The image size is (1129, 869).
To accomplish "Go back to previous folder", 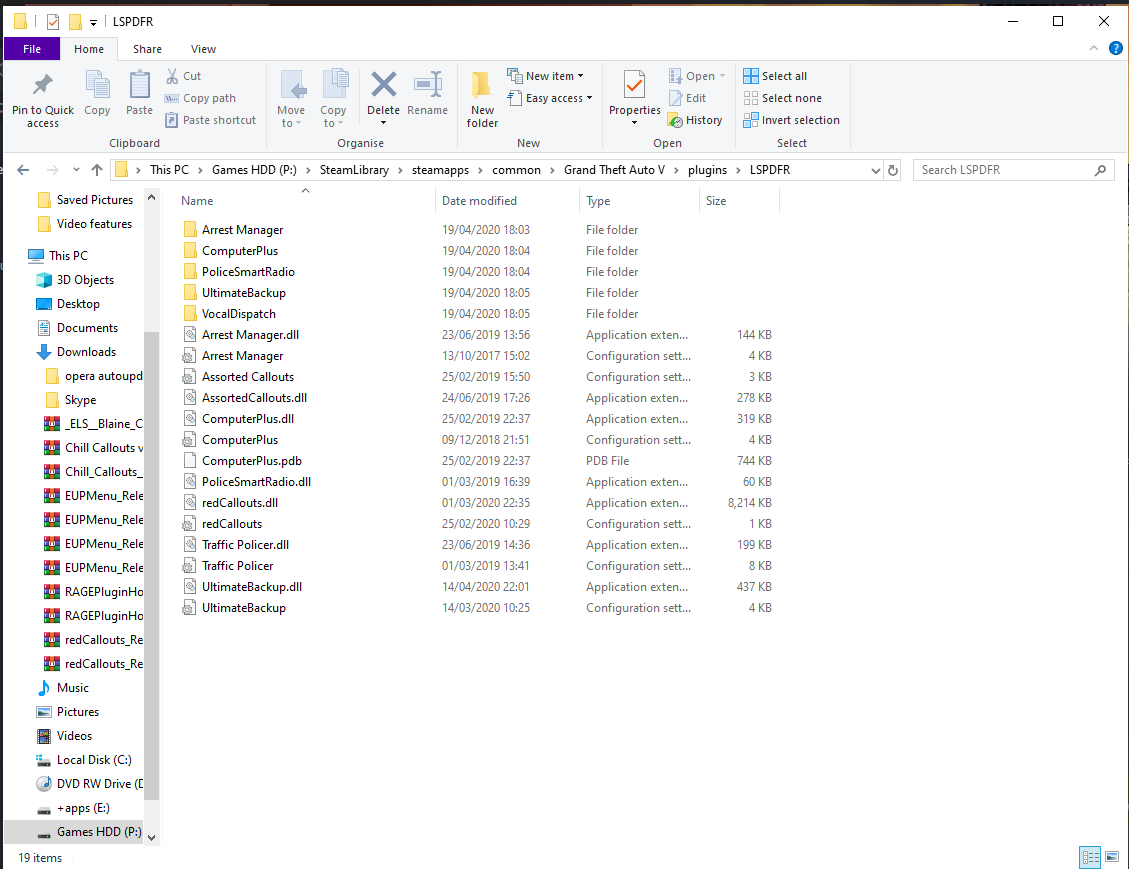I will pyautogui.click(x=23, y=170).
